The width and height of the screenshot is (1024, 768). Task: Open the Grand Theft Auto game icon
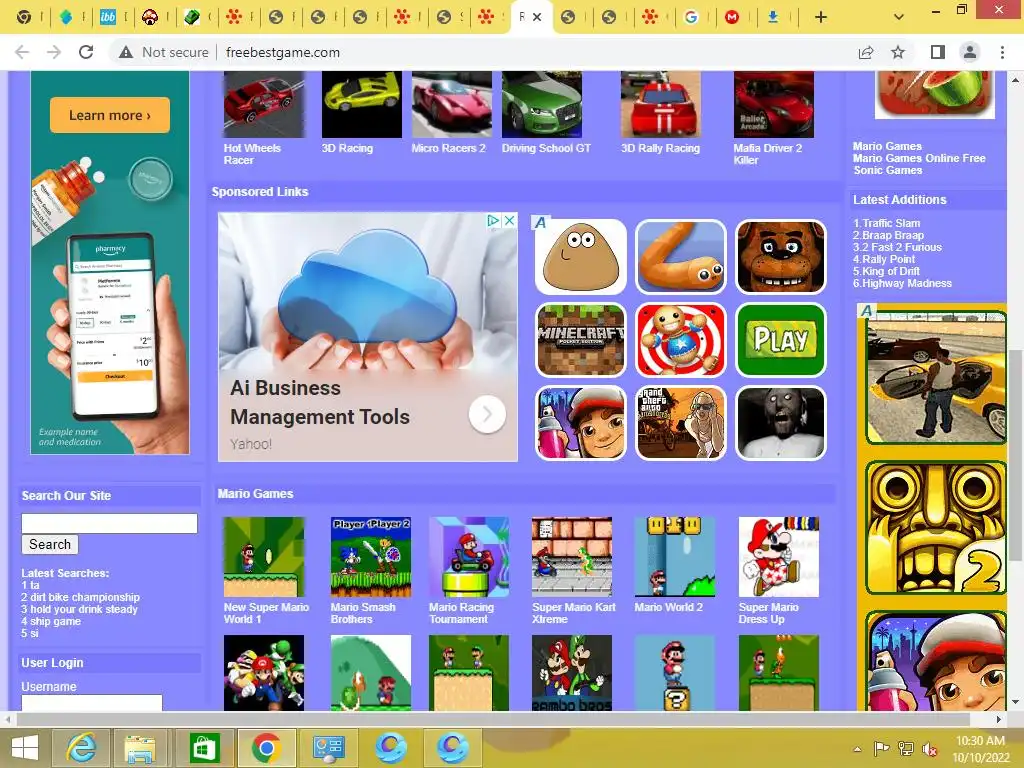[680, 423]
